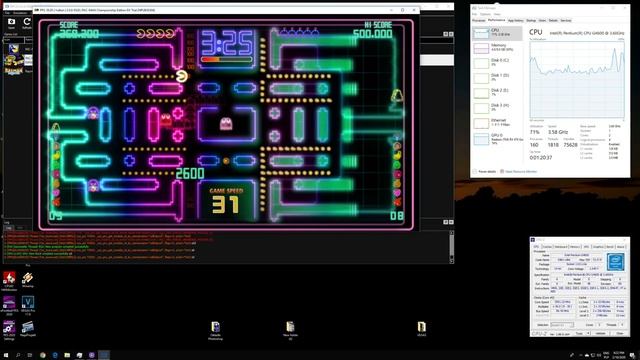Open the notification center in system tray
The height and width of the screenshot is (360, 640).
coord(632,355)
